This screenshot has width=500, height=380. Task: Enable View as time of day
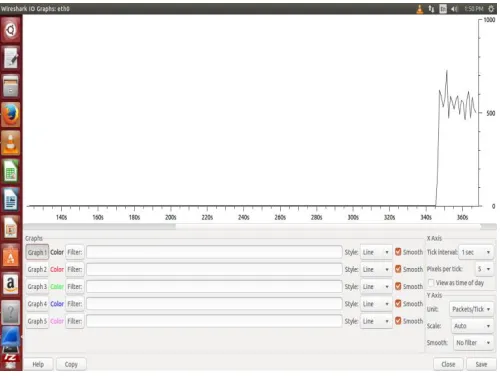coord(431,283)
